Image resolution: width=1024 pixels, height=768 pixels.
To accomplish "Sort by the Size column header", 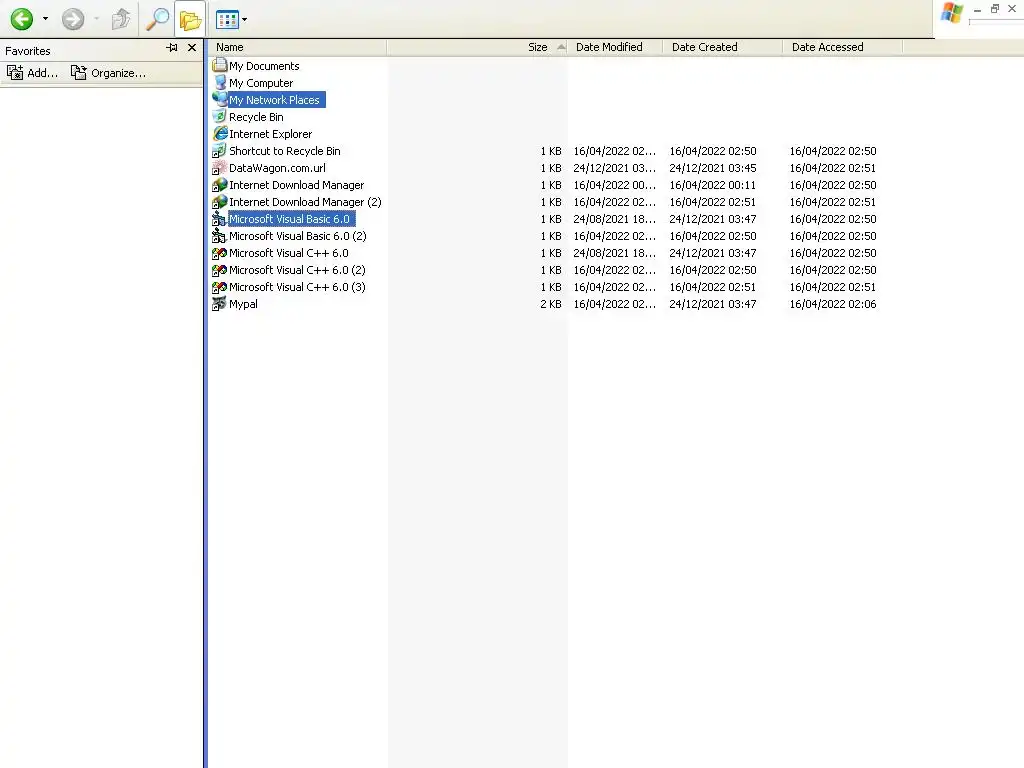I will point(477,47).
